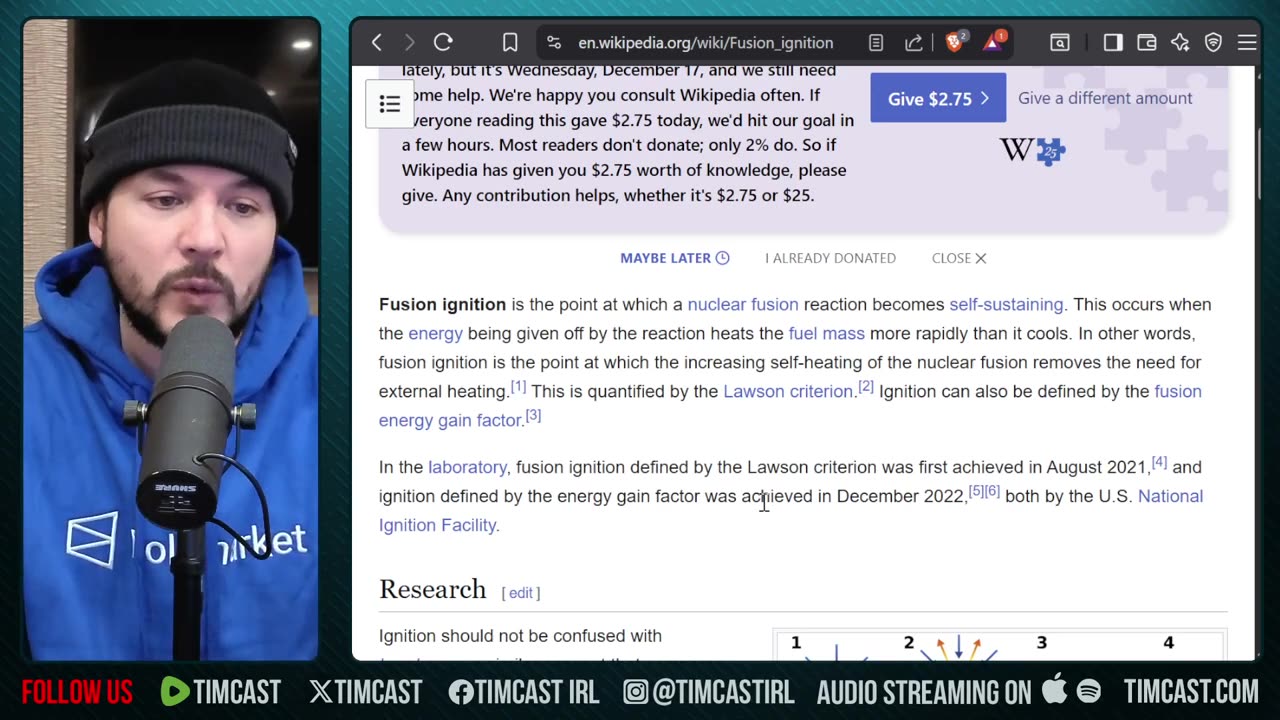This screenshot has height=720, width=1280.
Task: Click the fusion diagram thumbnail
Action: 1000,646
